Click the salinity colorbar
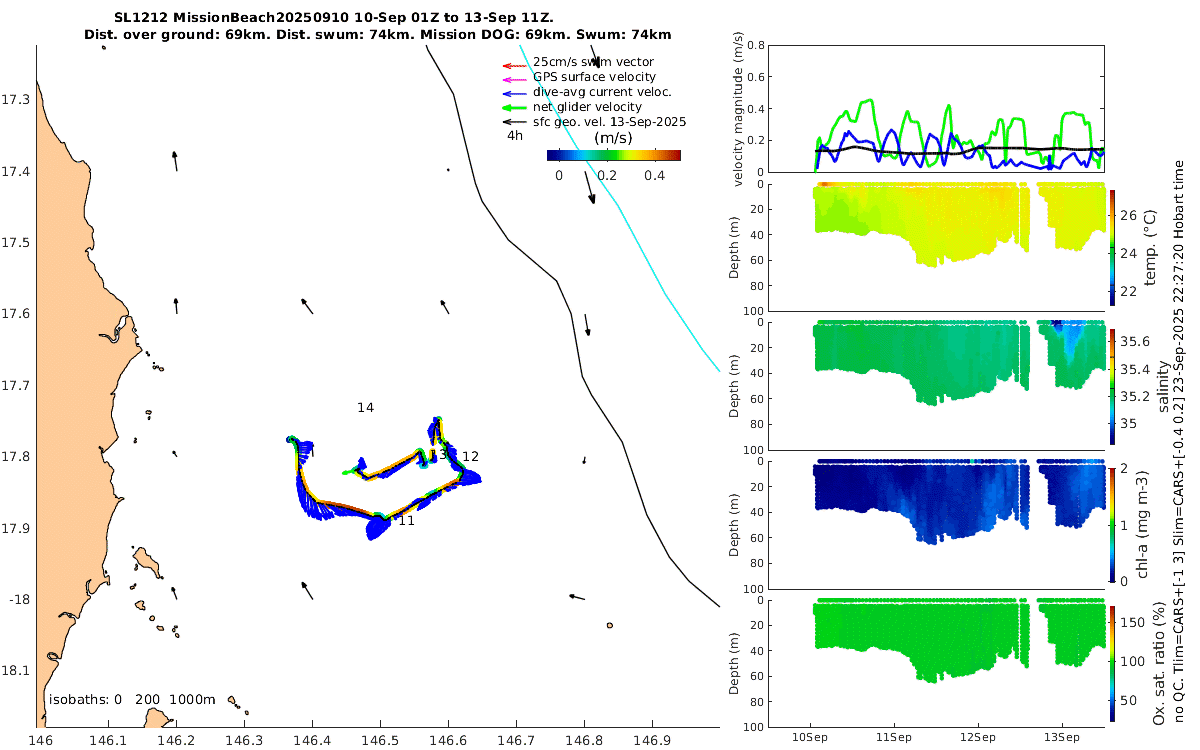Image resolution: width=1200 pixels, height=750 pixels. coord(1113,385)
